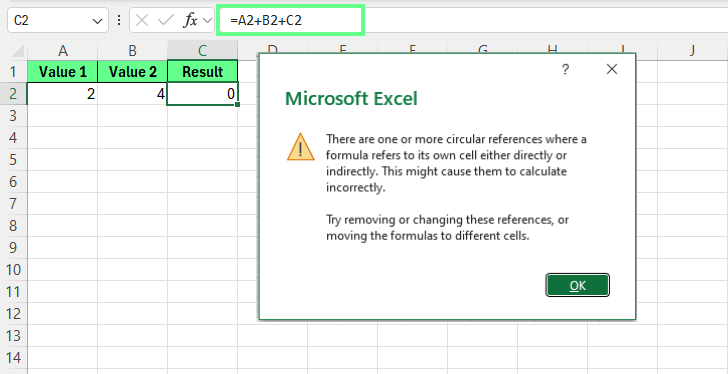
Task: Select row 1 header
Action: pos(13,72)
